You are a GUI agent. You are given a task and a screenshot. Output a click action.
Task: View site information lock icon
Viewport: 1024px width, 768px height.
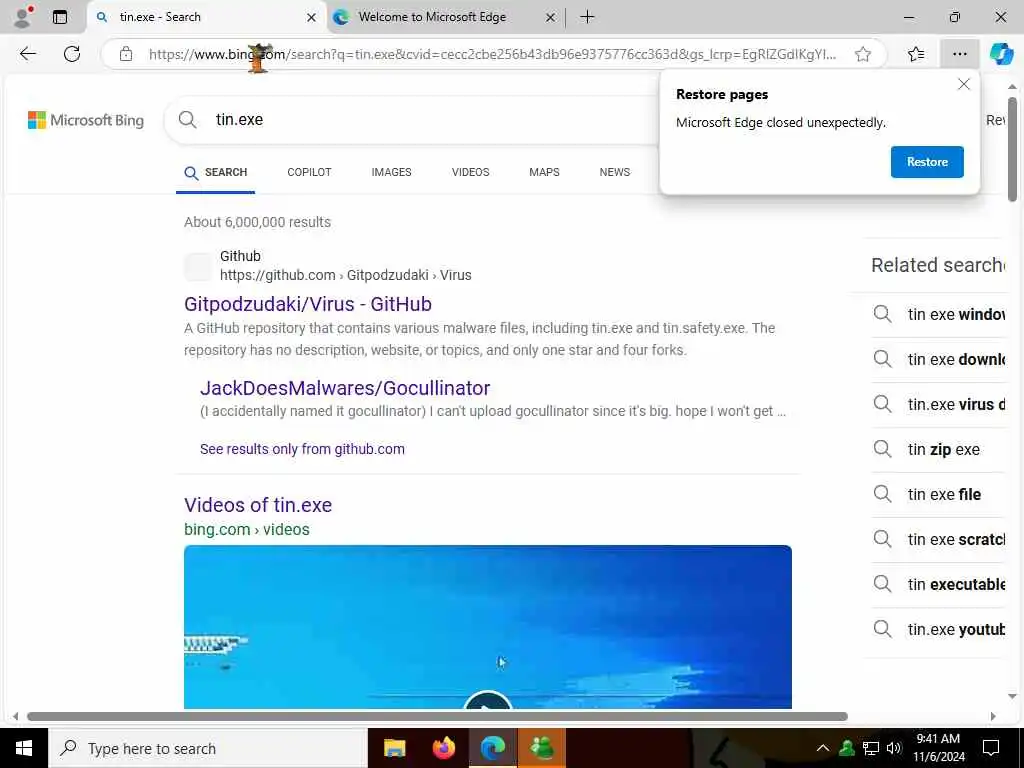(126, 54)
